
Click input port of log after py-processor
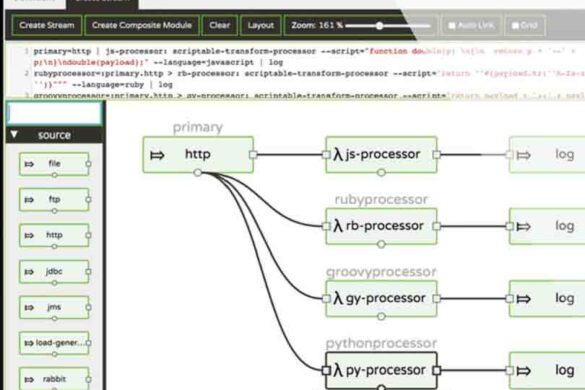coord(510,371)
